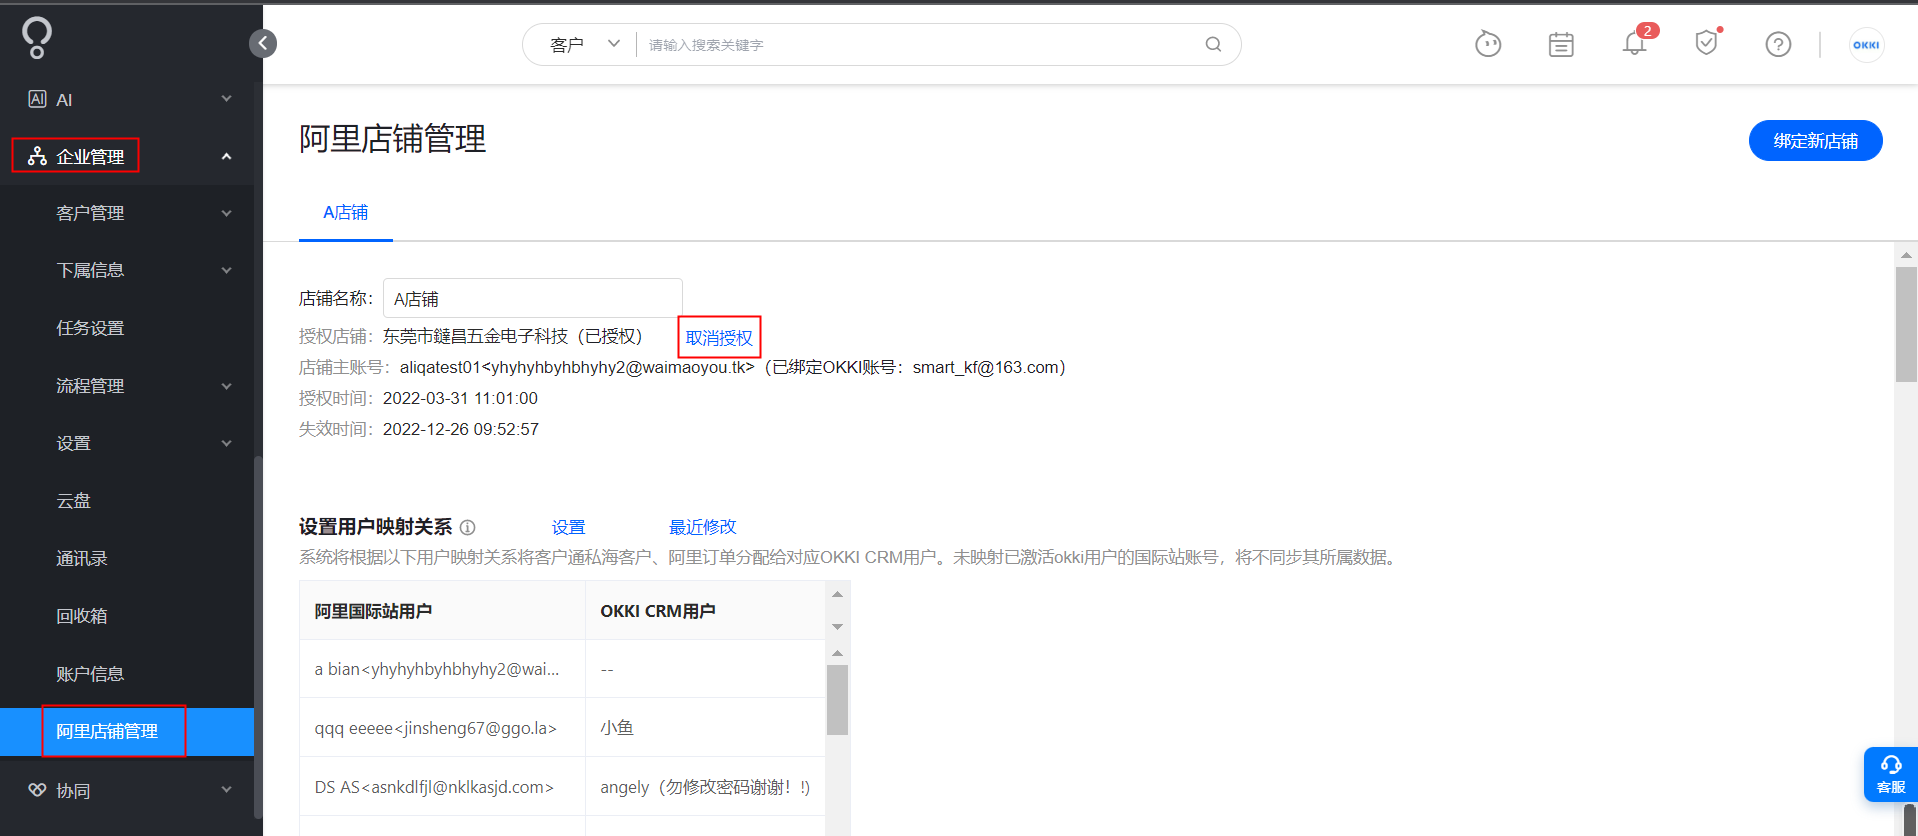Sort descending arrow in table header
The height and width of the screenshot is (836, 1918).
tap(837, 626)
